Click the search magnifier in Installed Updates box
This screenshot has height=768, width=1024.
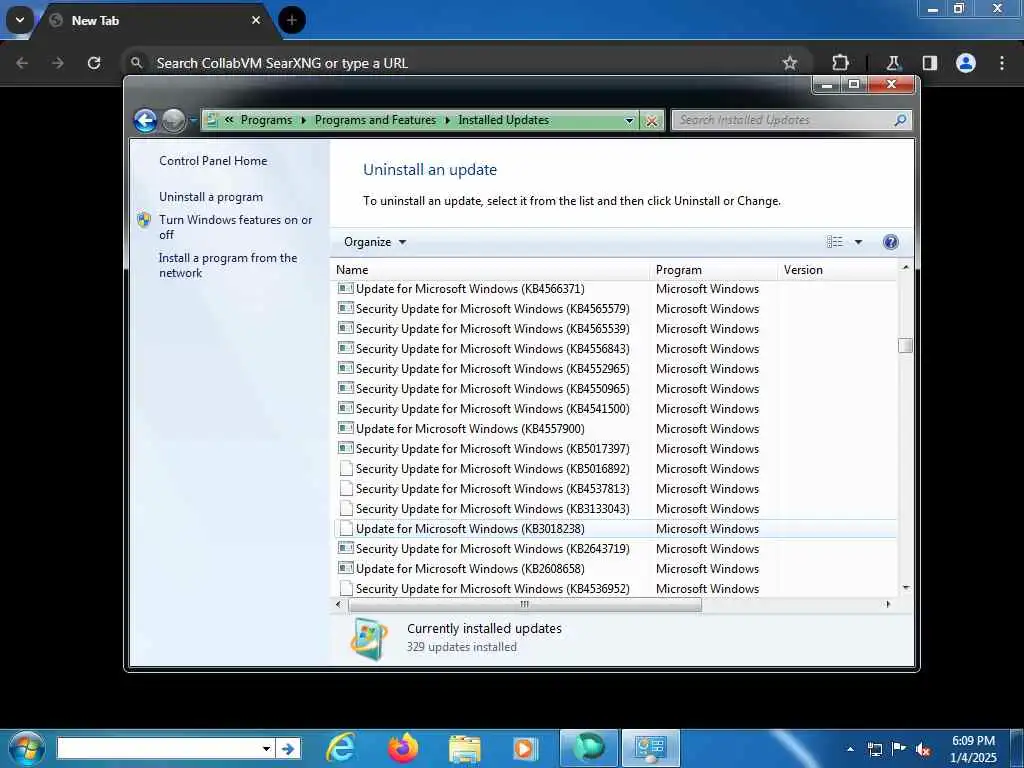click(x=900, y=120)
